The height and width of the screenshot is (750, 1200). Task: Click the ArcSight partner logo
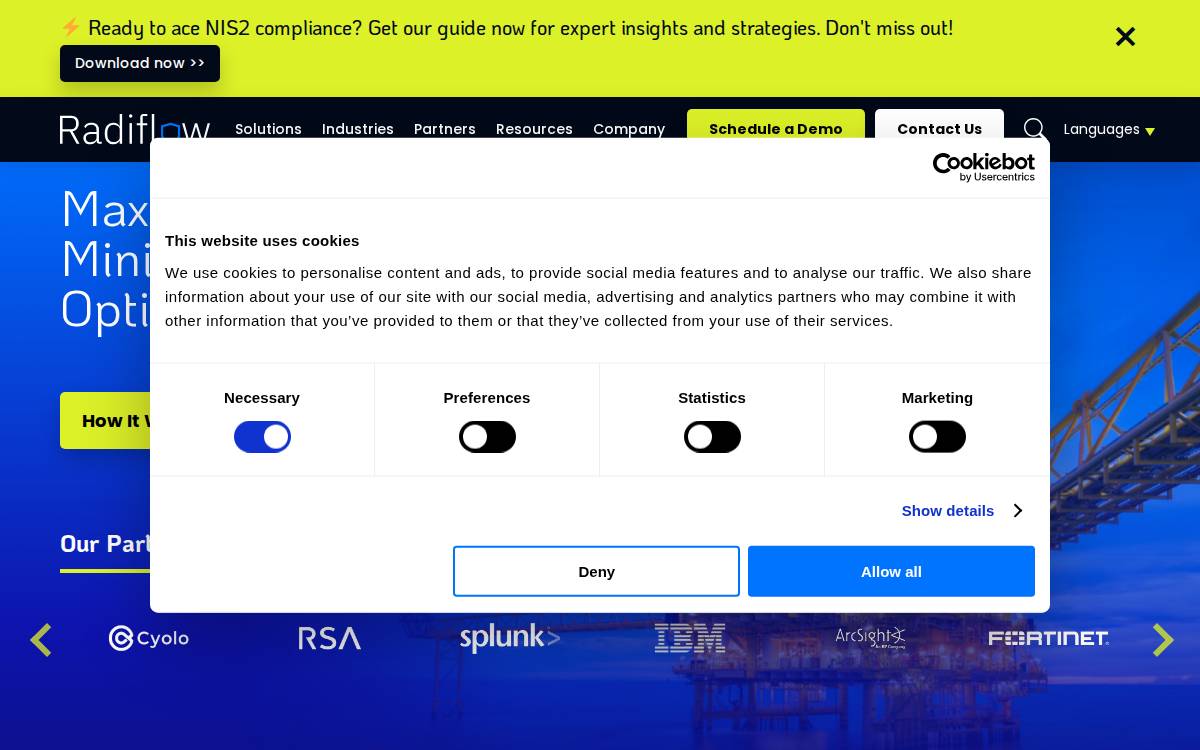(870, 638)
